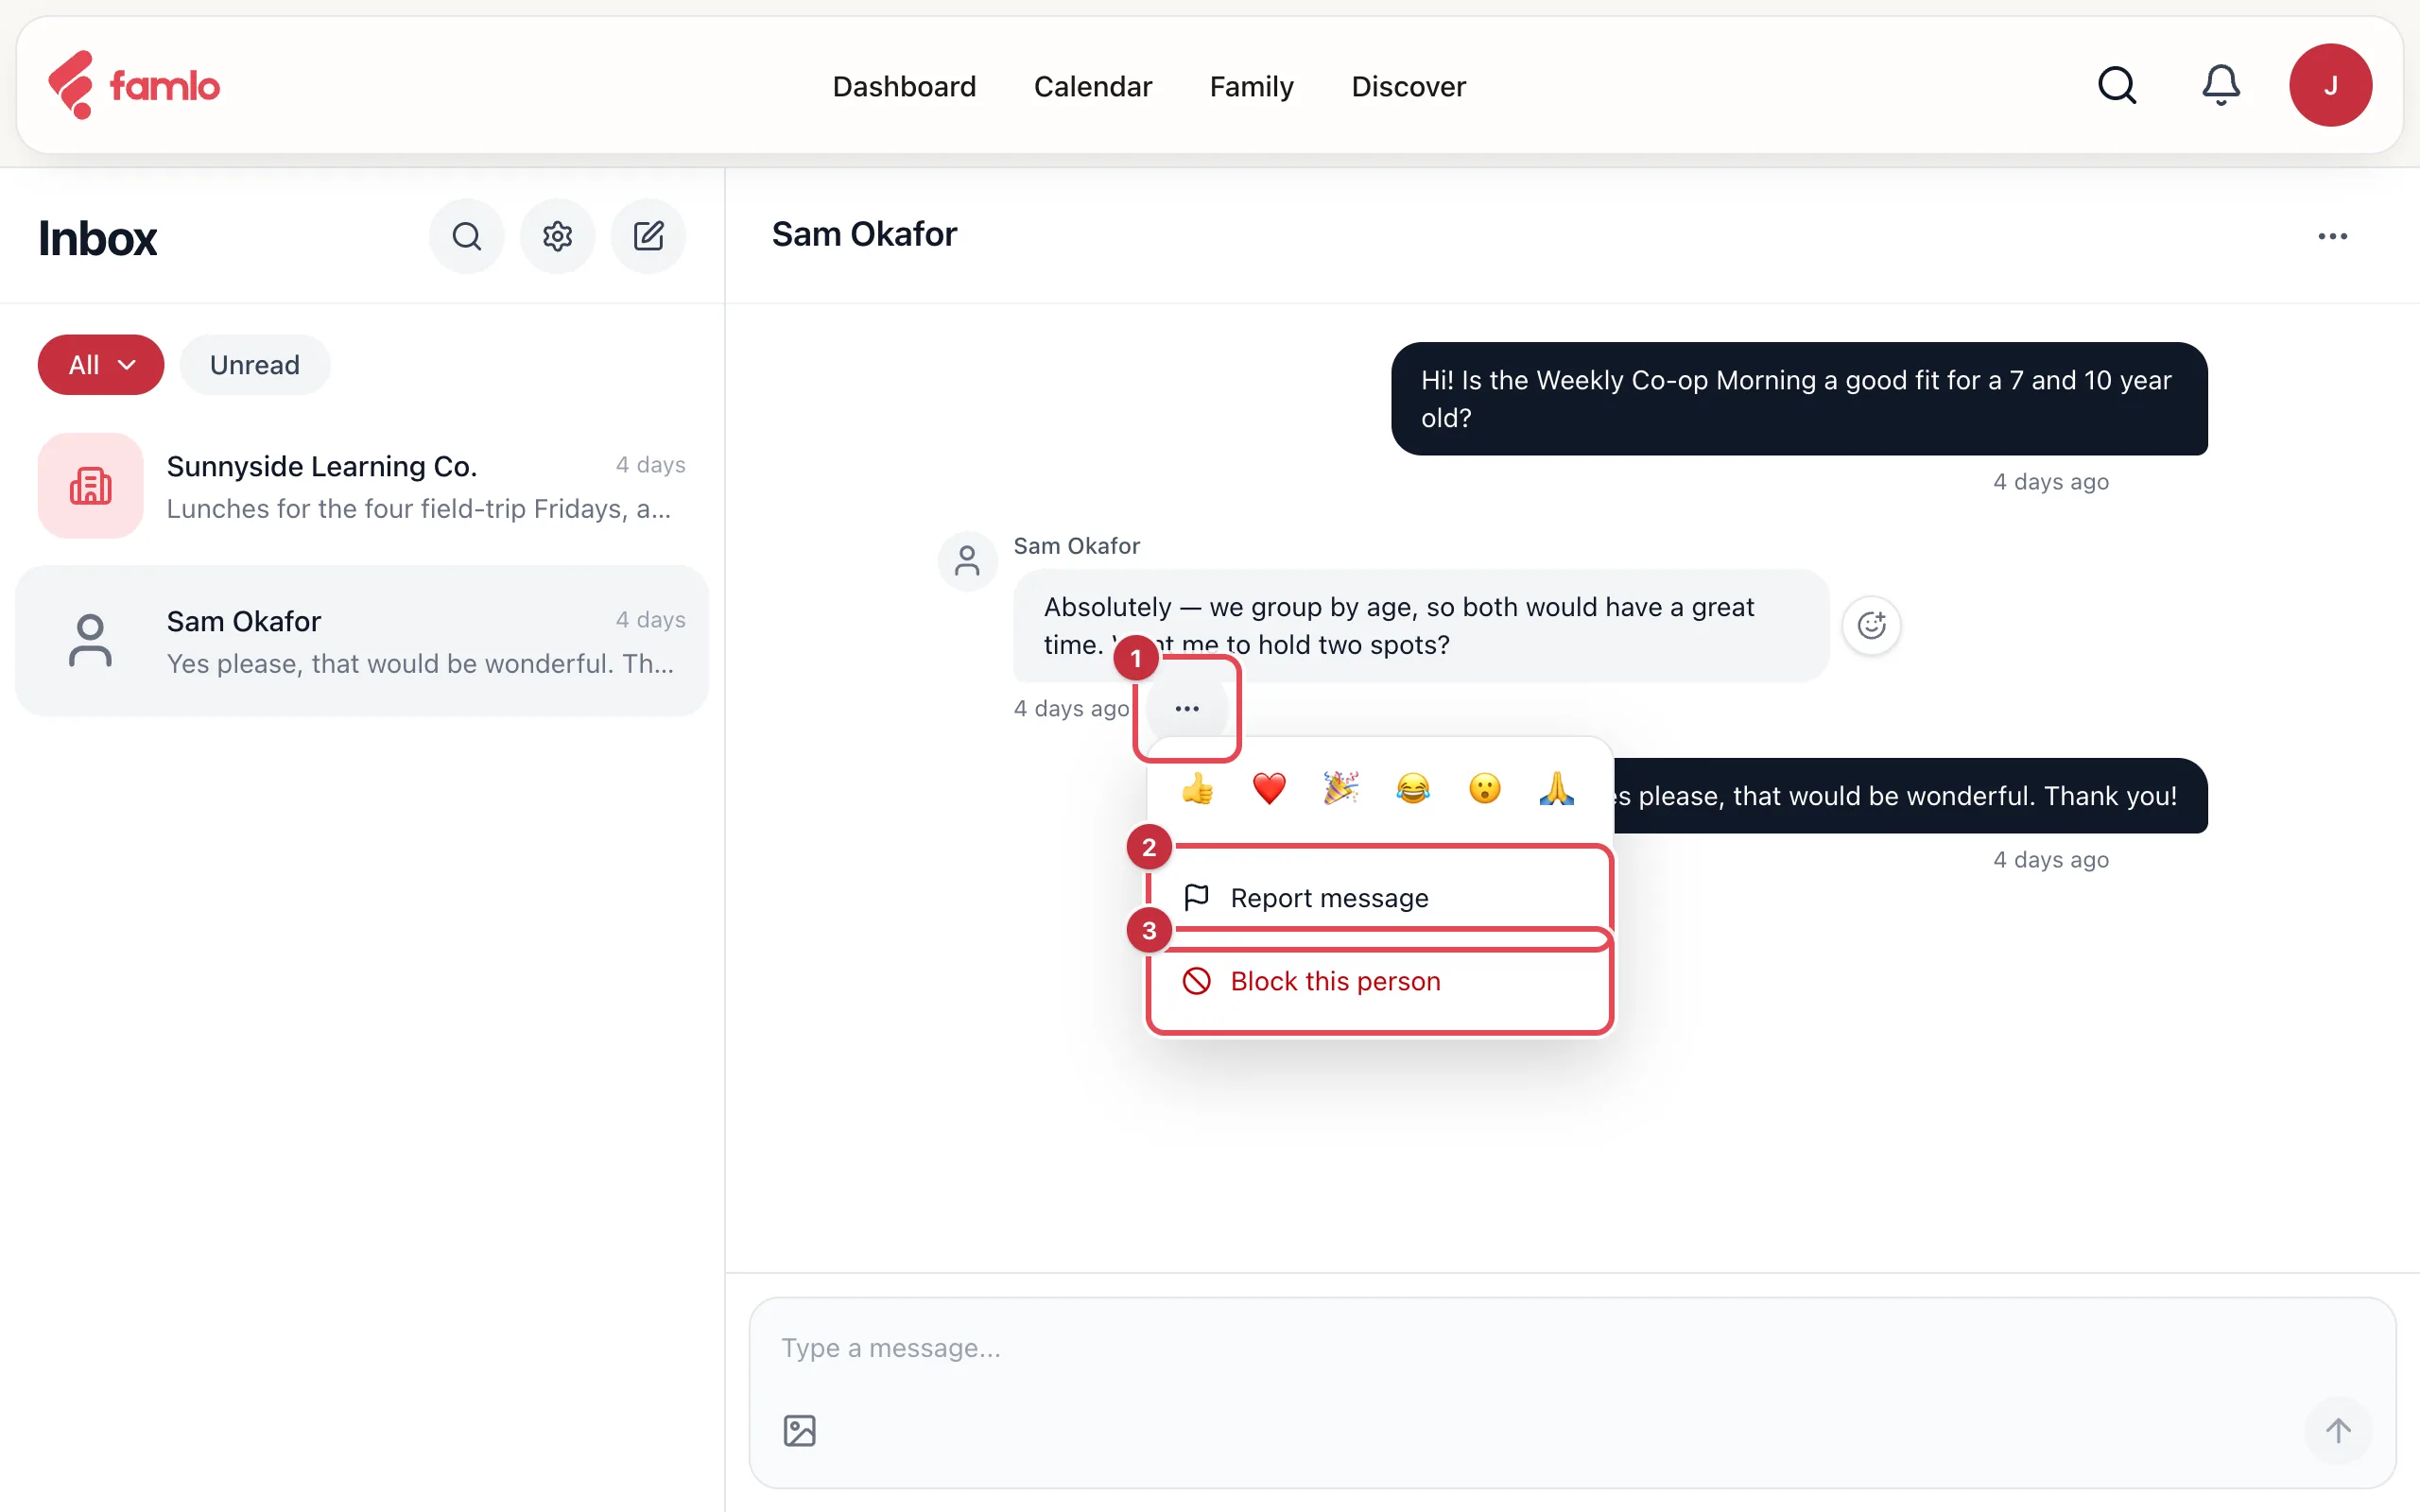This screenshot has height=1512, width=2420.
Task: Select Report message from menu
Action: [1380, 898]
